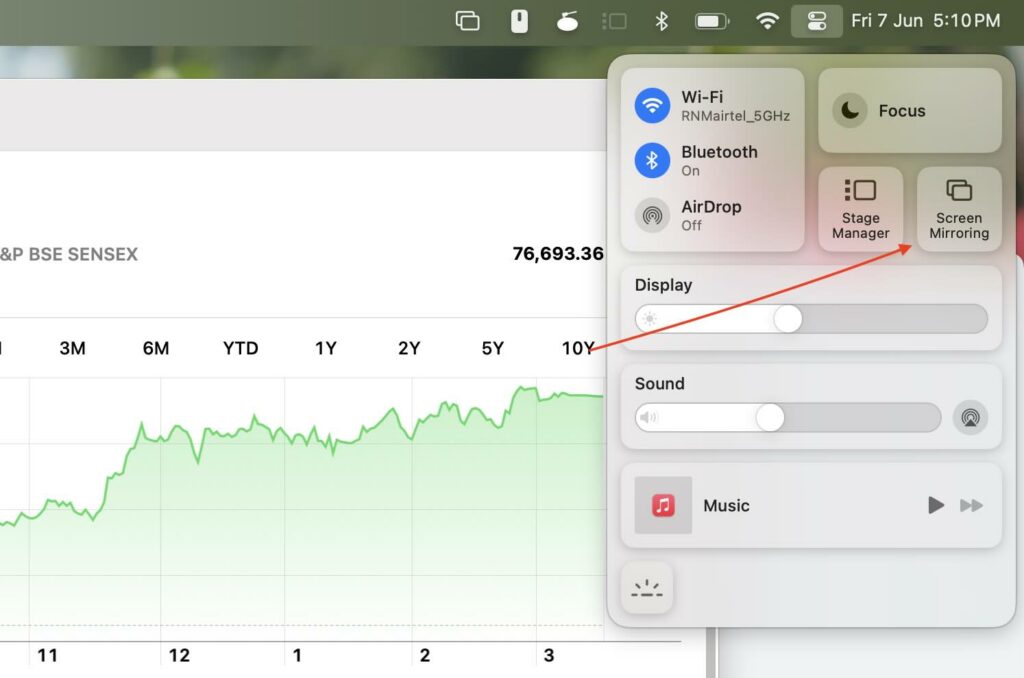Viewport: 1024px width, 678px height.
Task: Open the battery status menu bar icon
Action: tap(712, 21)
